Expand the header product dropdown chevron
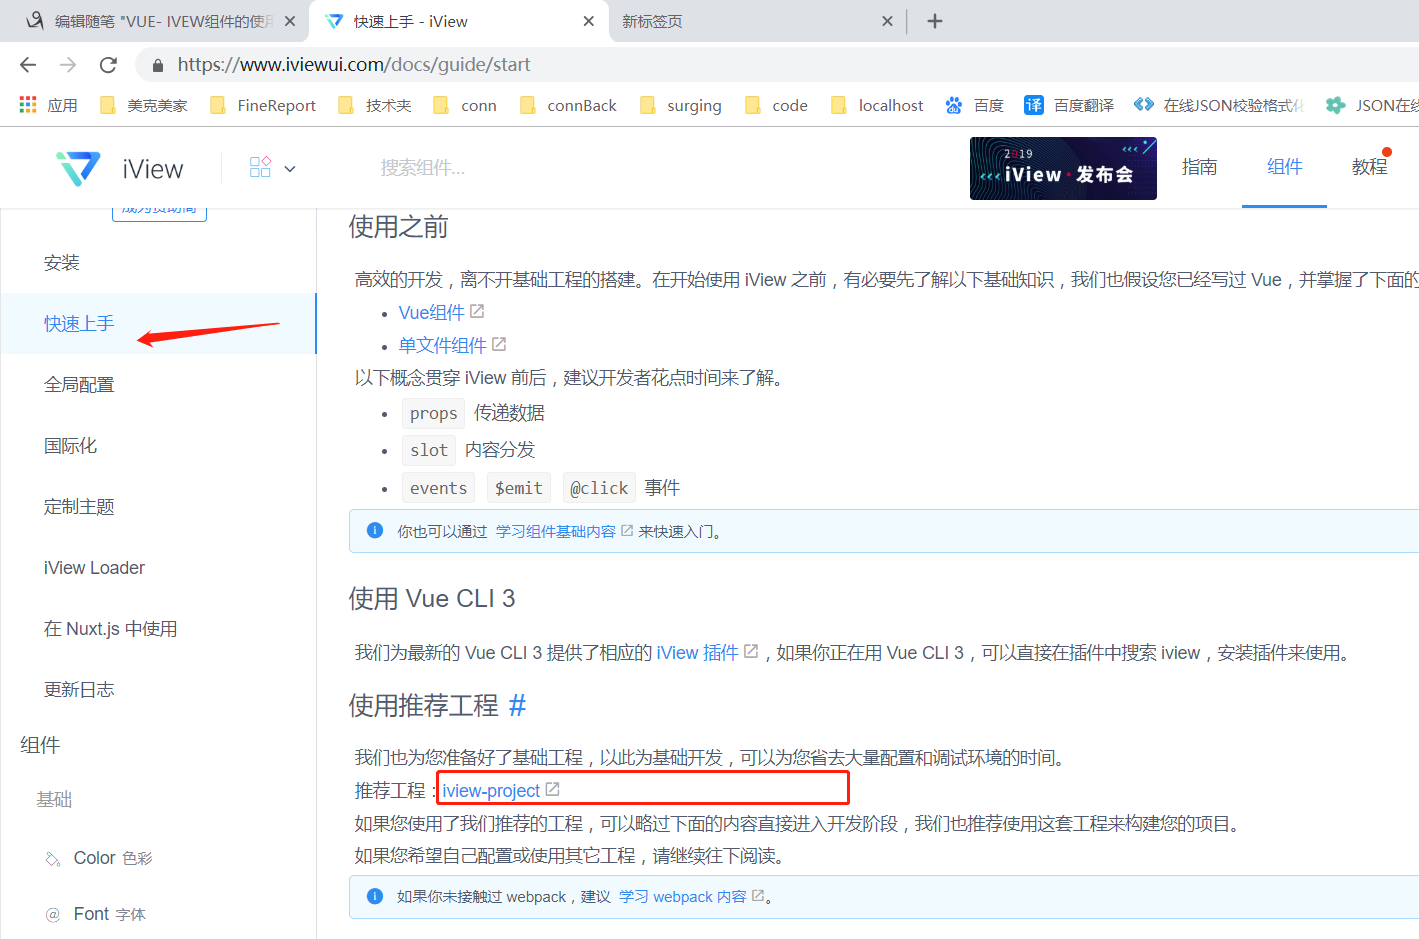 tap(290, 169)
